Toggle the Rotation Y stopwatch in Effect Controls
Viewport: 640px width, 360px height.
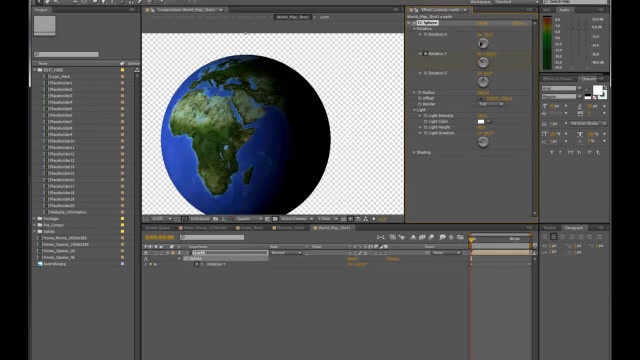(x=425, y=54)
